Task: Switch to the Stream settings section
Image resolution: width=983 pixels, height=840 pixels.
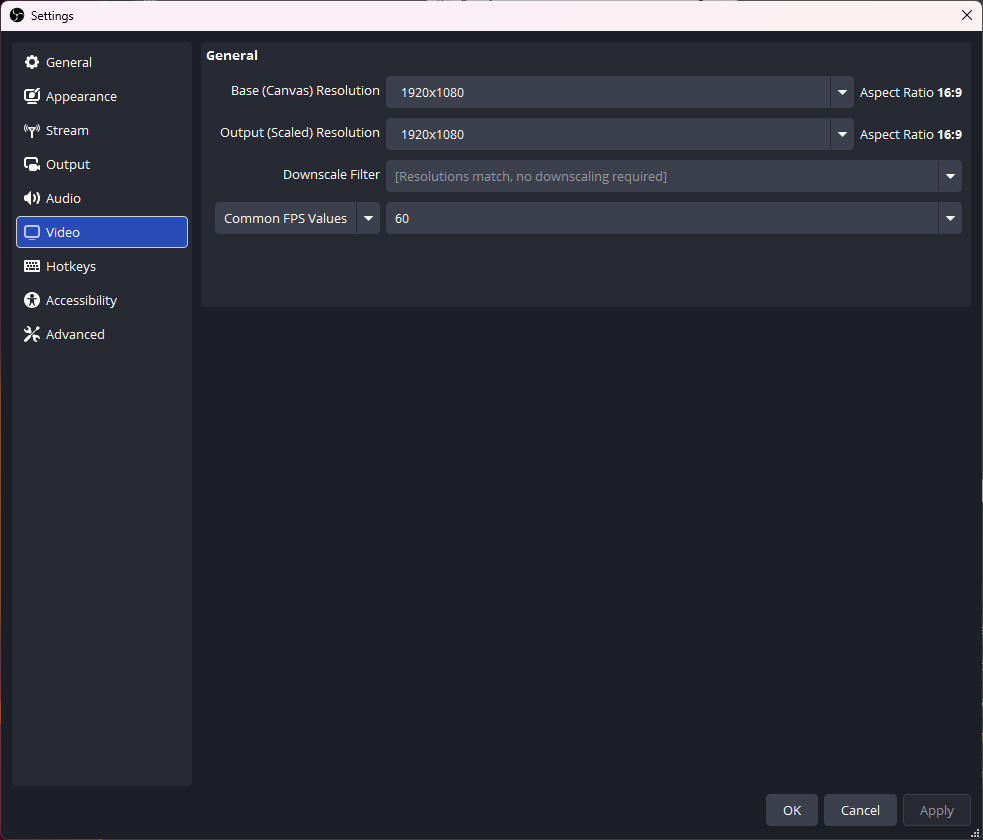Action: tap(68, 130)
